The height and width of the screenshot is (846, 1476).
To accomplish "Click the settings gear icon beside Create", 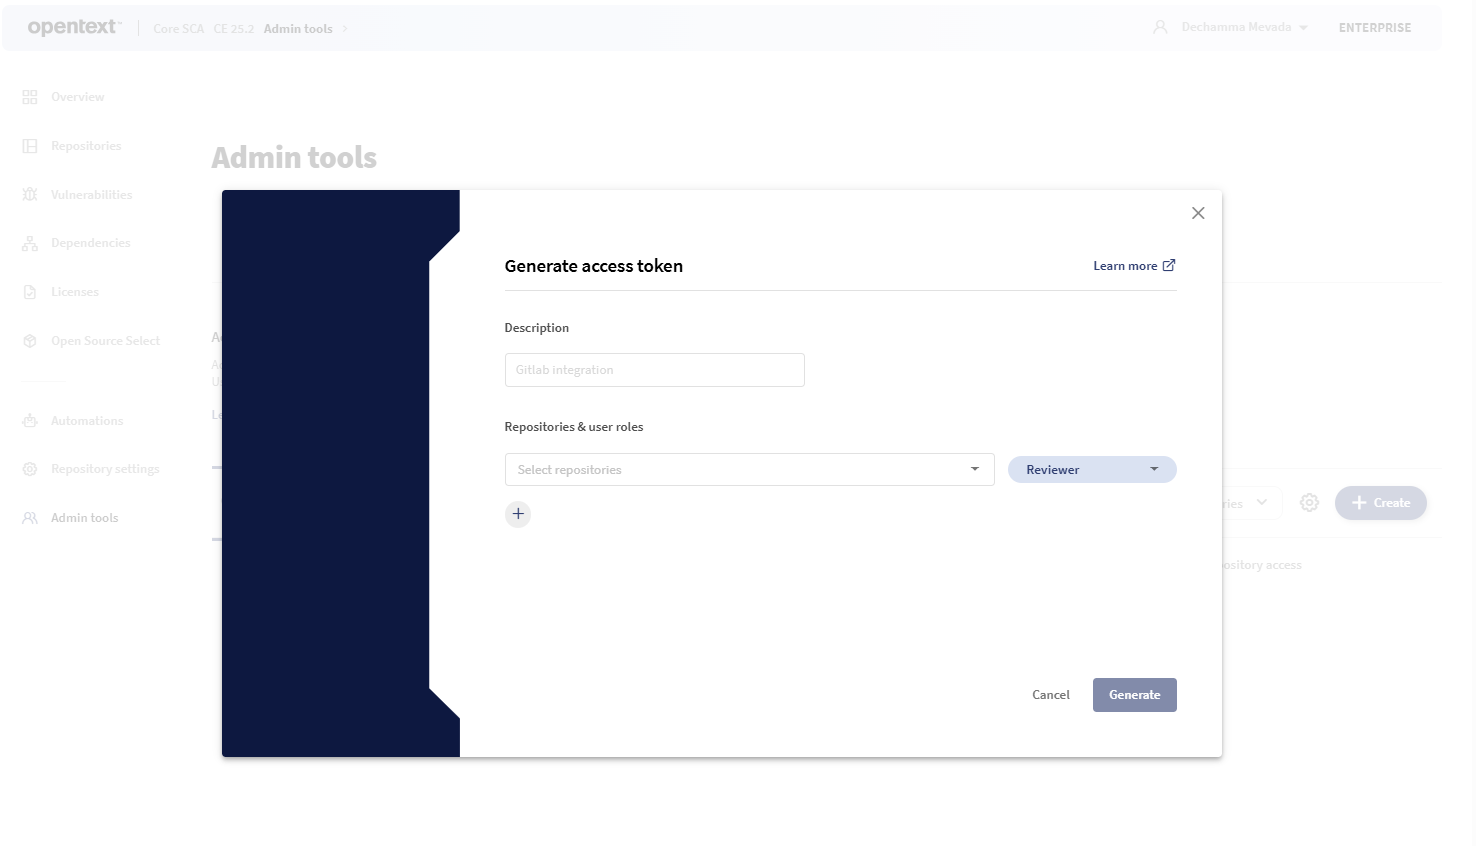I will point(1309,503).
